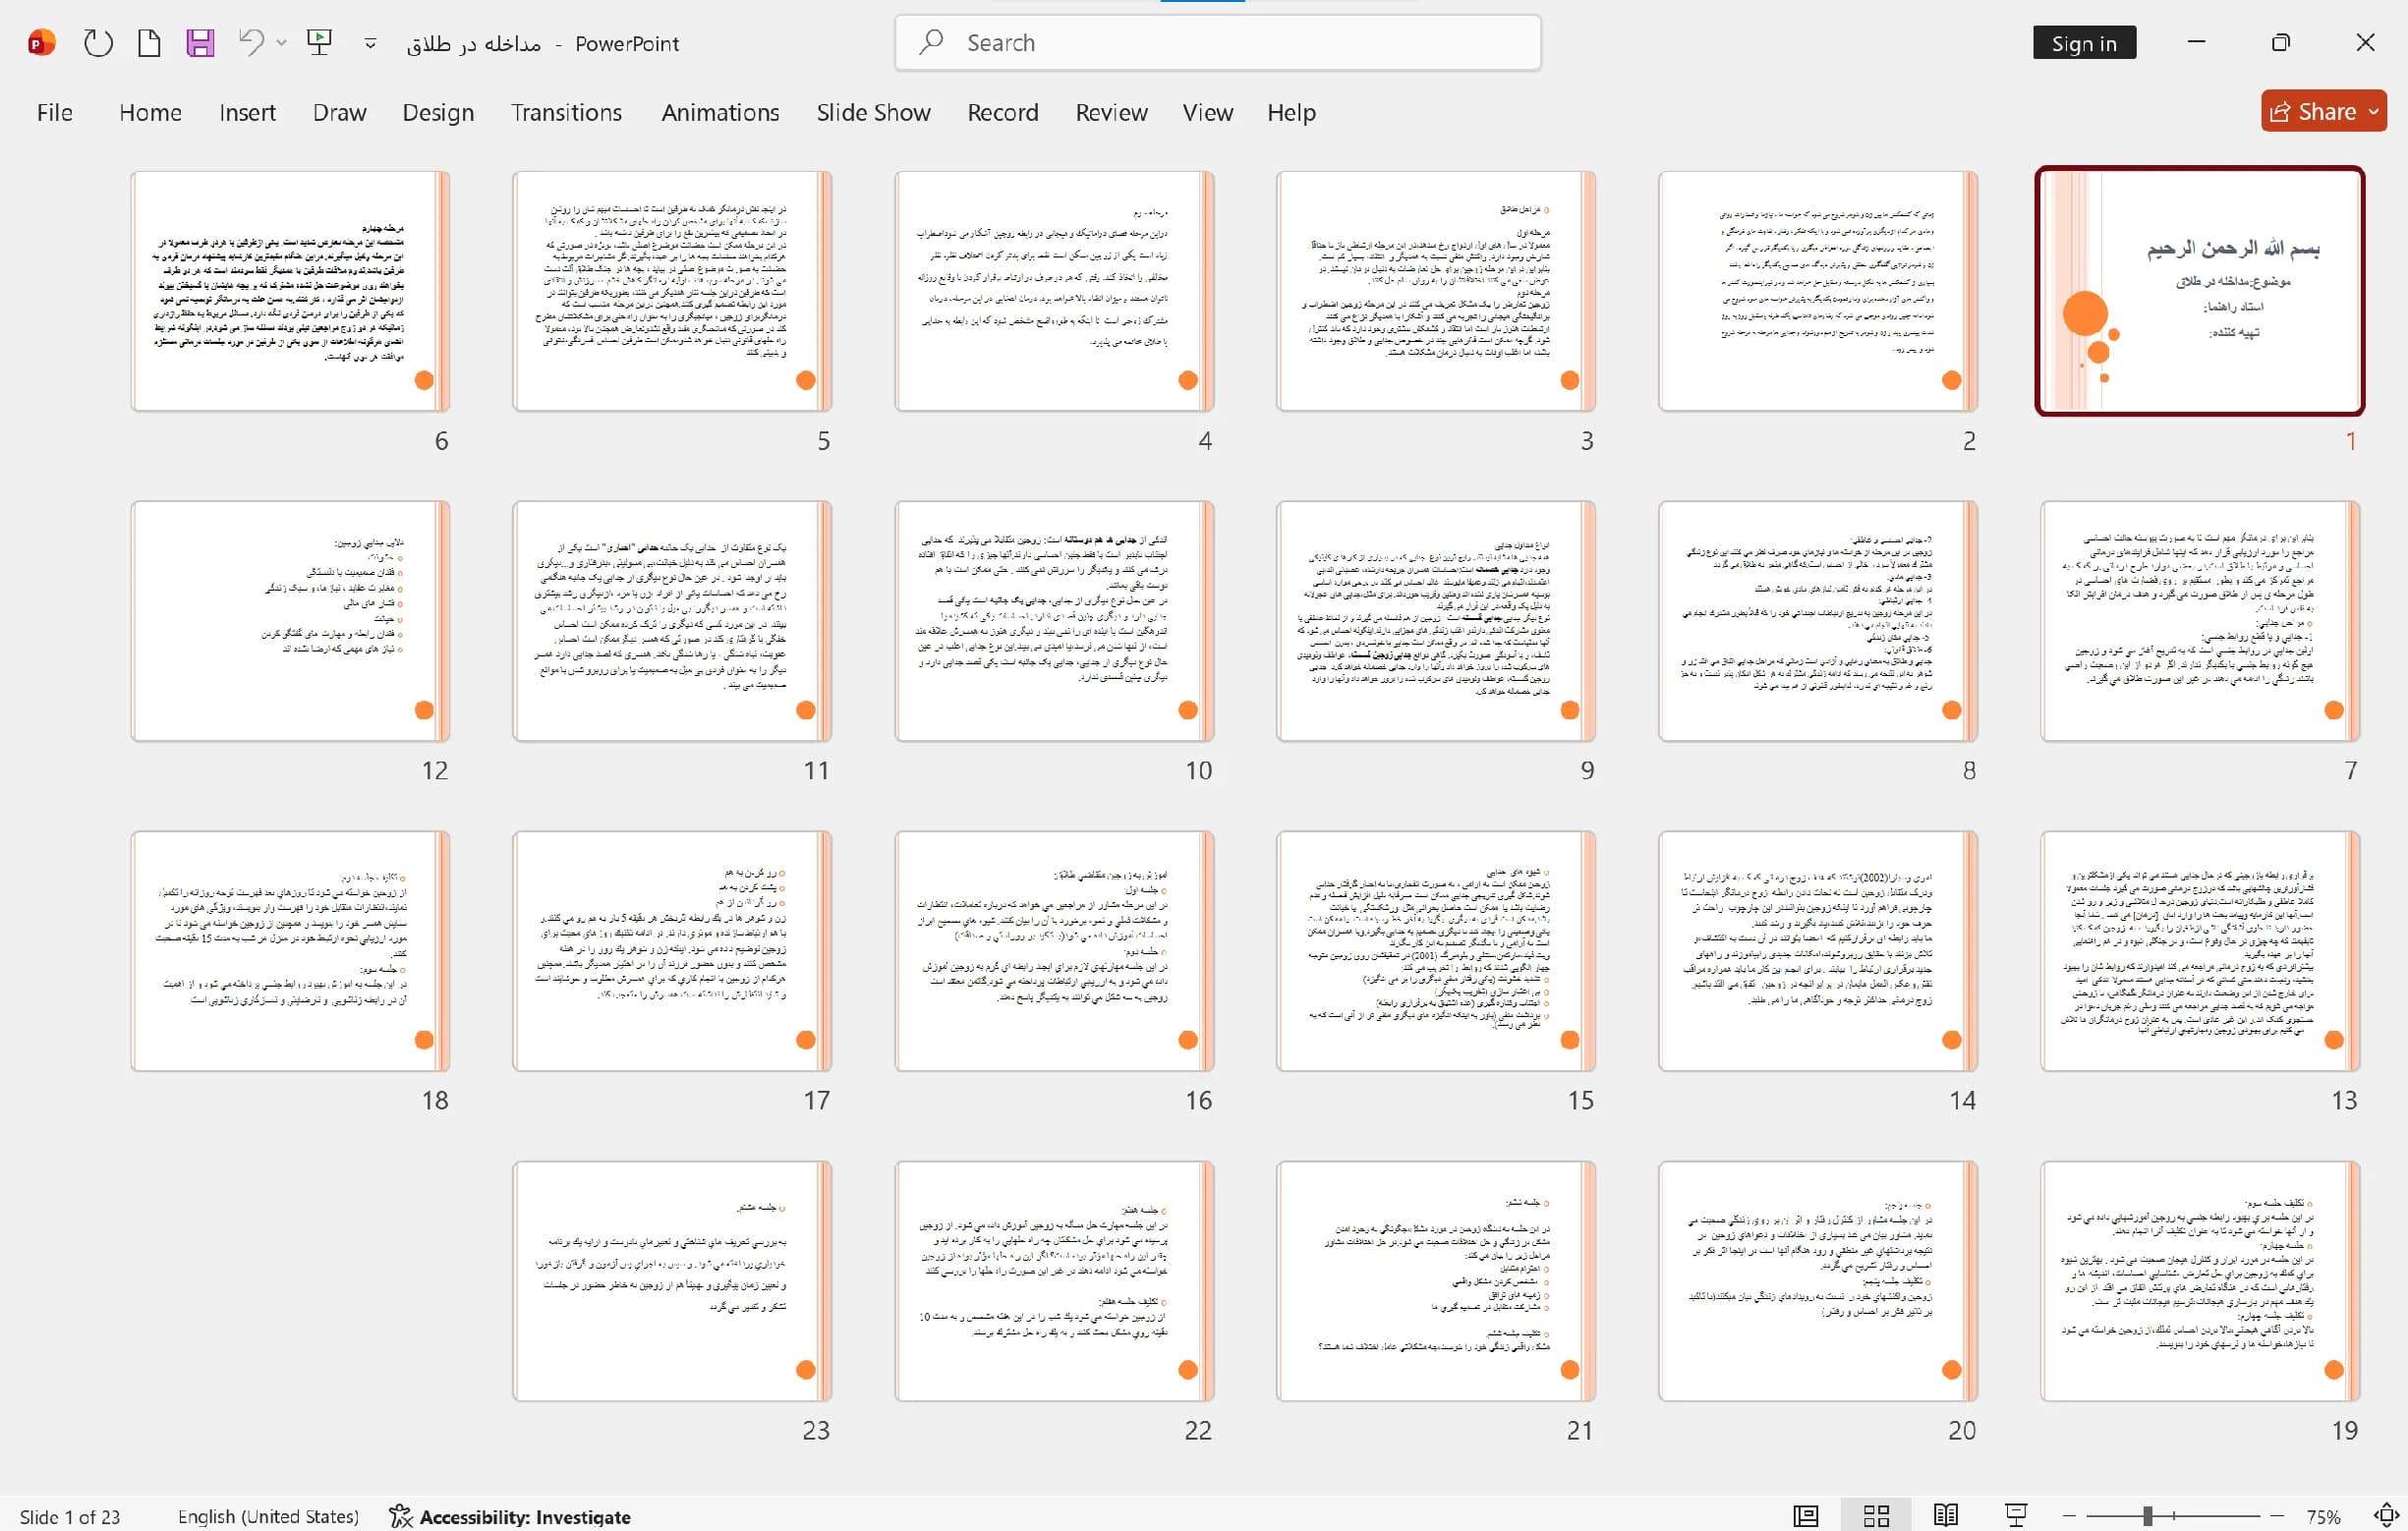Viewport: 2408px width, 1531px height.
Task: Click the Sign in button
Action: pyautogui.click(x=2084, y=43)
